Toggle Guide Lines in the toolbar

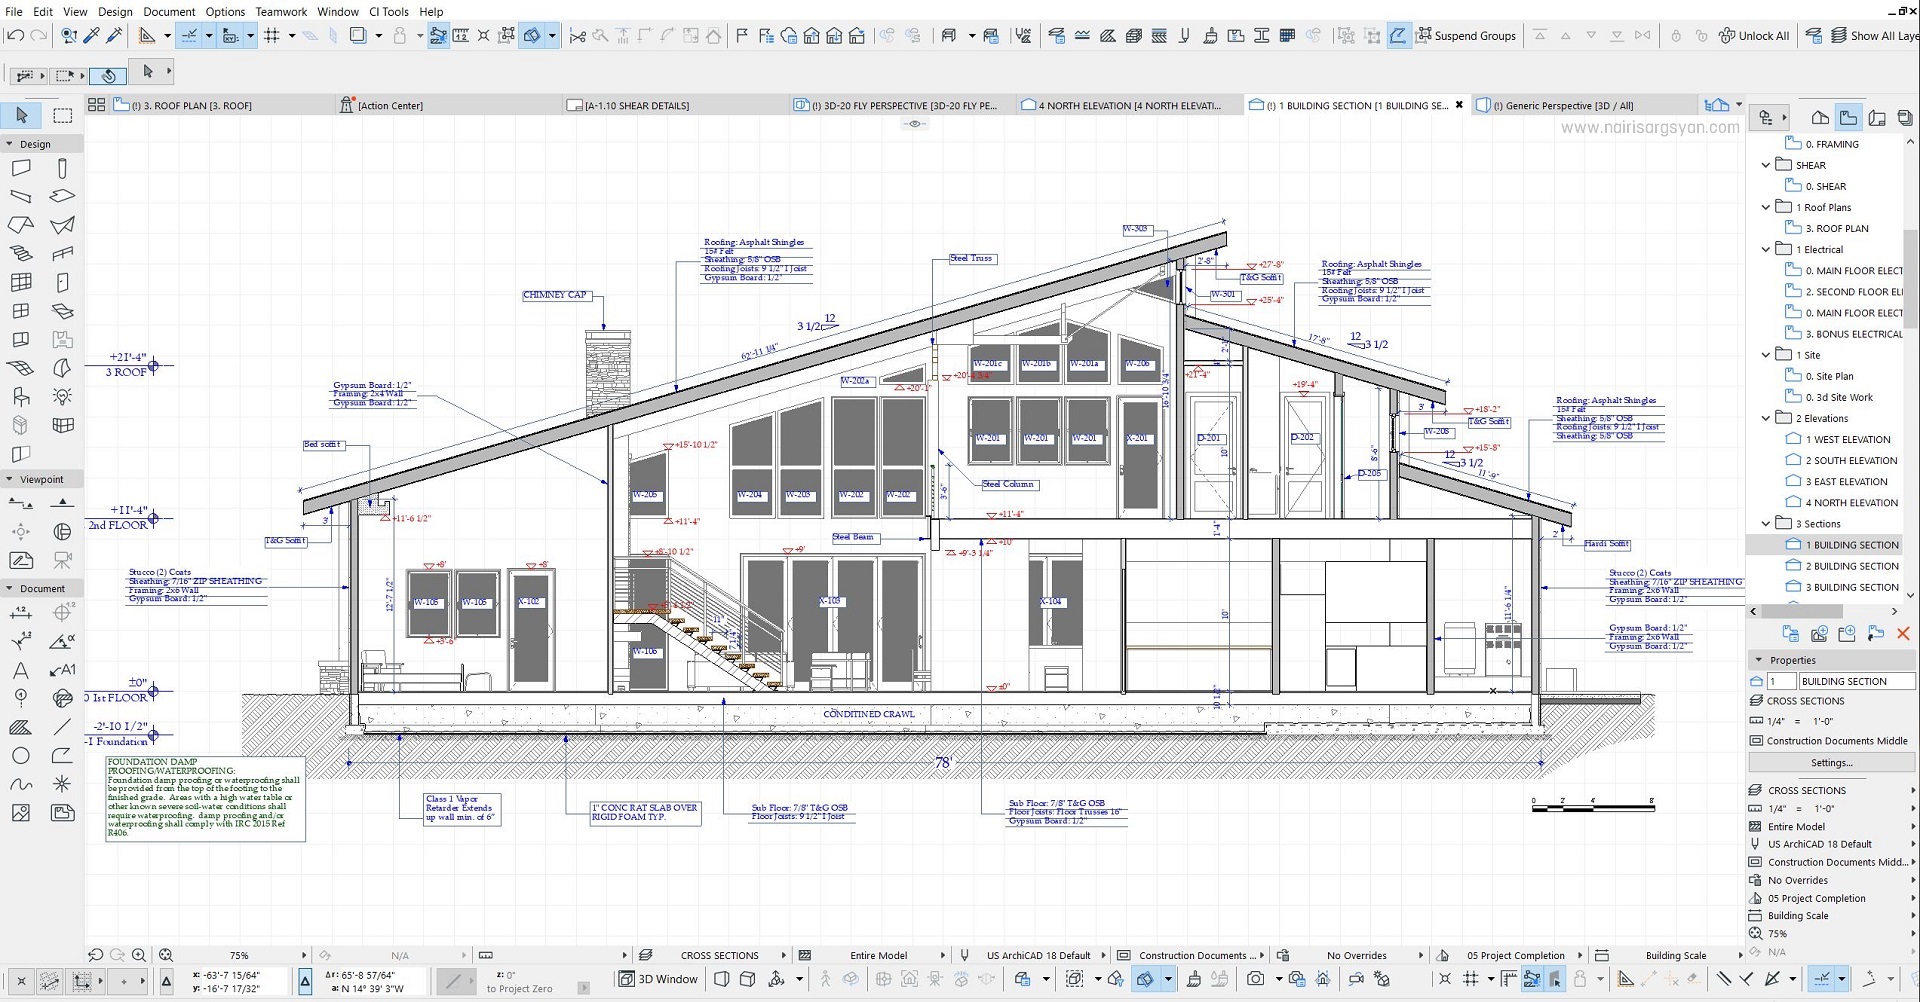pyautogui.click(x=189, y=36)
